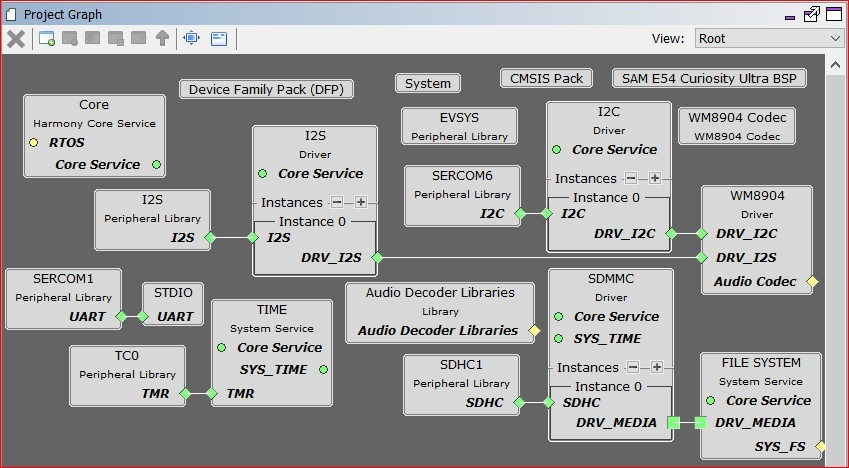Click the blue layout panel toolbar icon
Screen dimensions: 849x468
tap(219, 38)
